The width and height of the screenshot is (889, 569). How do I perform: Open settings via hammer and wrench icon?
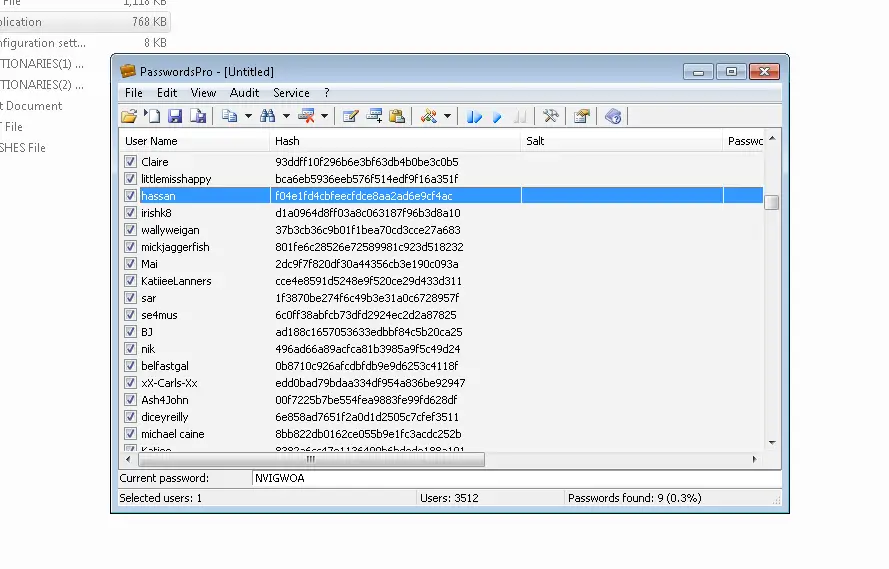551,116
